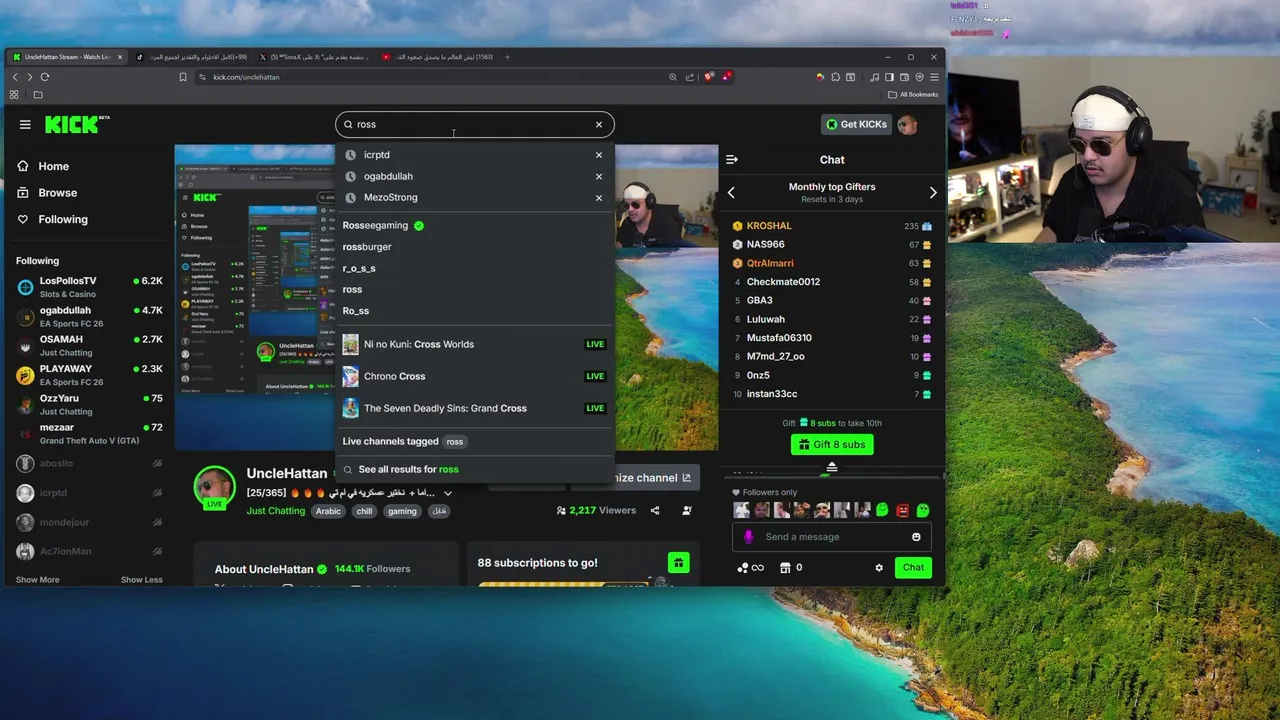1280x720 pixels.
Task: Expand the stream title dropdown chevron
Action: point(448,493)
